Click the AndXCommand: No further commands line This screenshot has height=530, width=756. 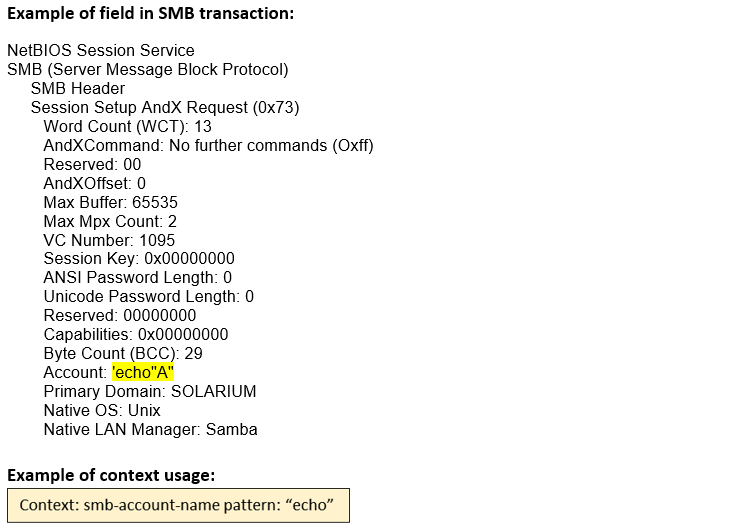(208, 145)
